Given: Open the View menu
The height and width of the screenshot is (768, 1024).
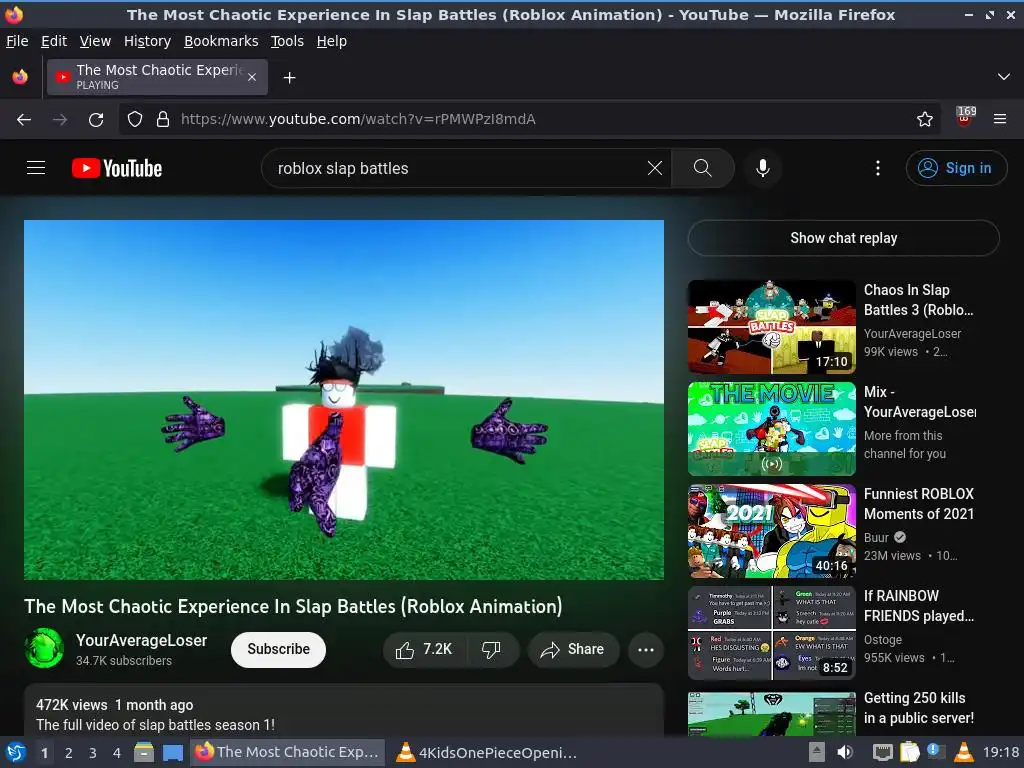Looking at the screenshot, I should [95, 41].
